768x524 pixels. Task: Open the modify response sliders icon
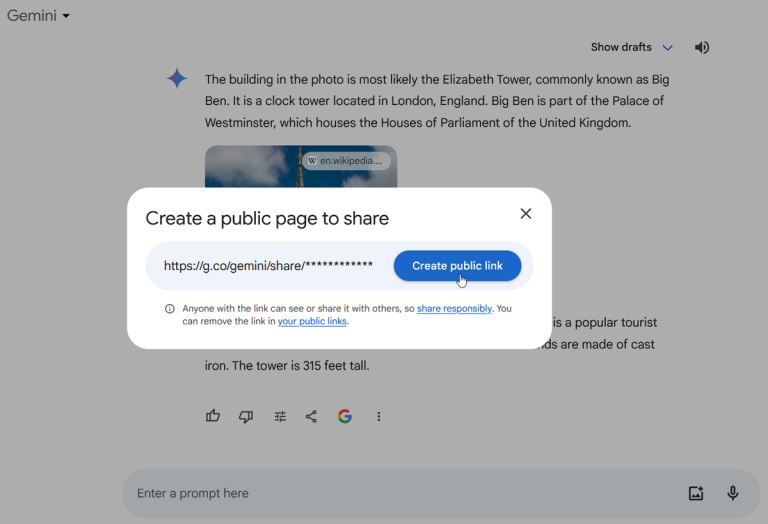click(280, 417)
